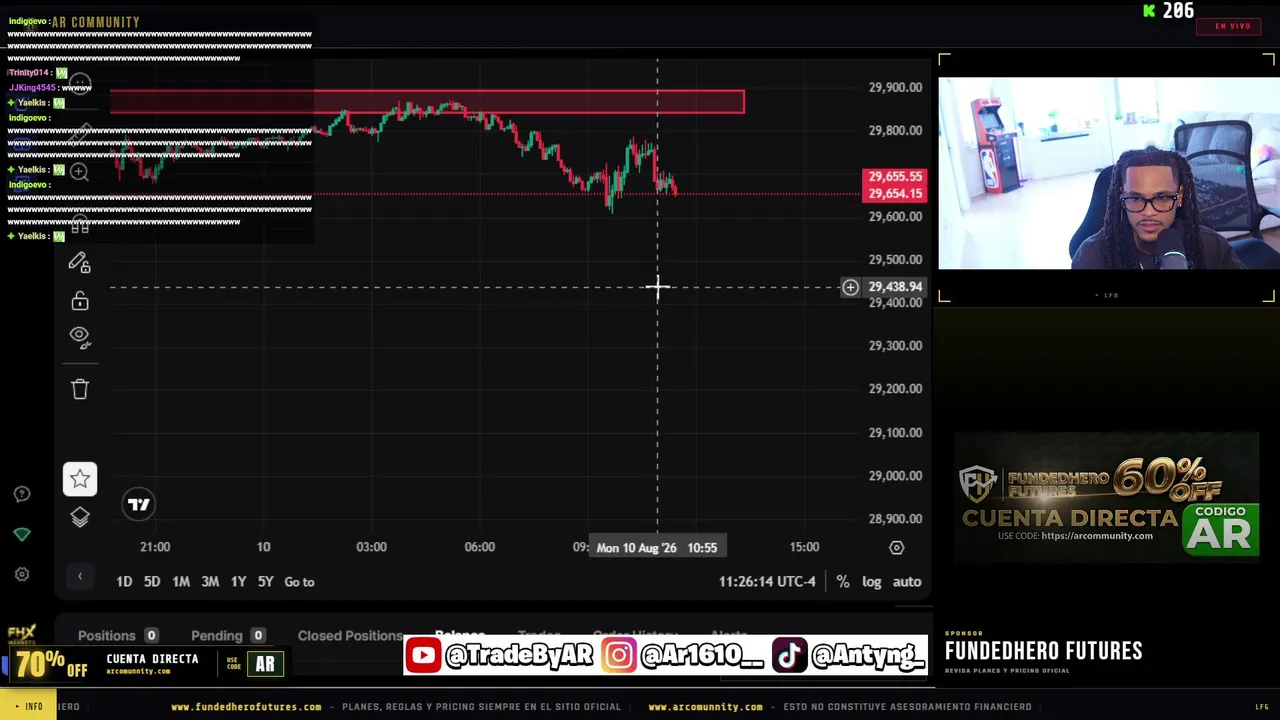Click the FundedHero 60% OFF banner
This screenshot has height=720, width=1280.
(1107, 497)
